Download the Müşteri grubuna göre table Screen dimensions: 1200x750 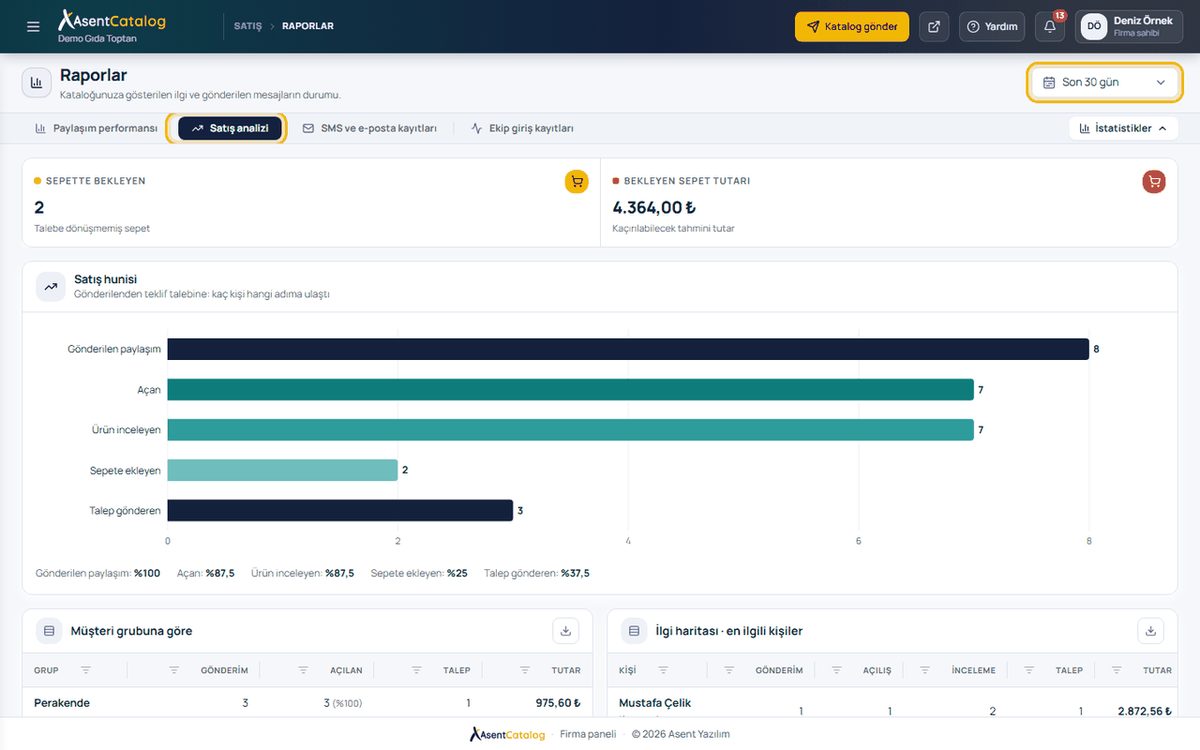pyautogui.click(x=566, y=631)
